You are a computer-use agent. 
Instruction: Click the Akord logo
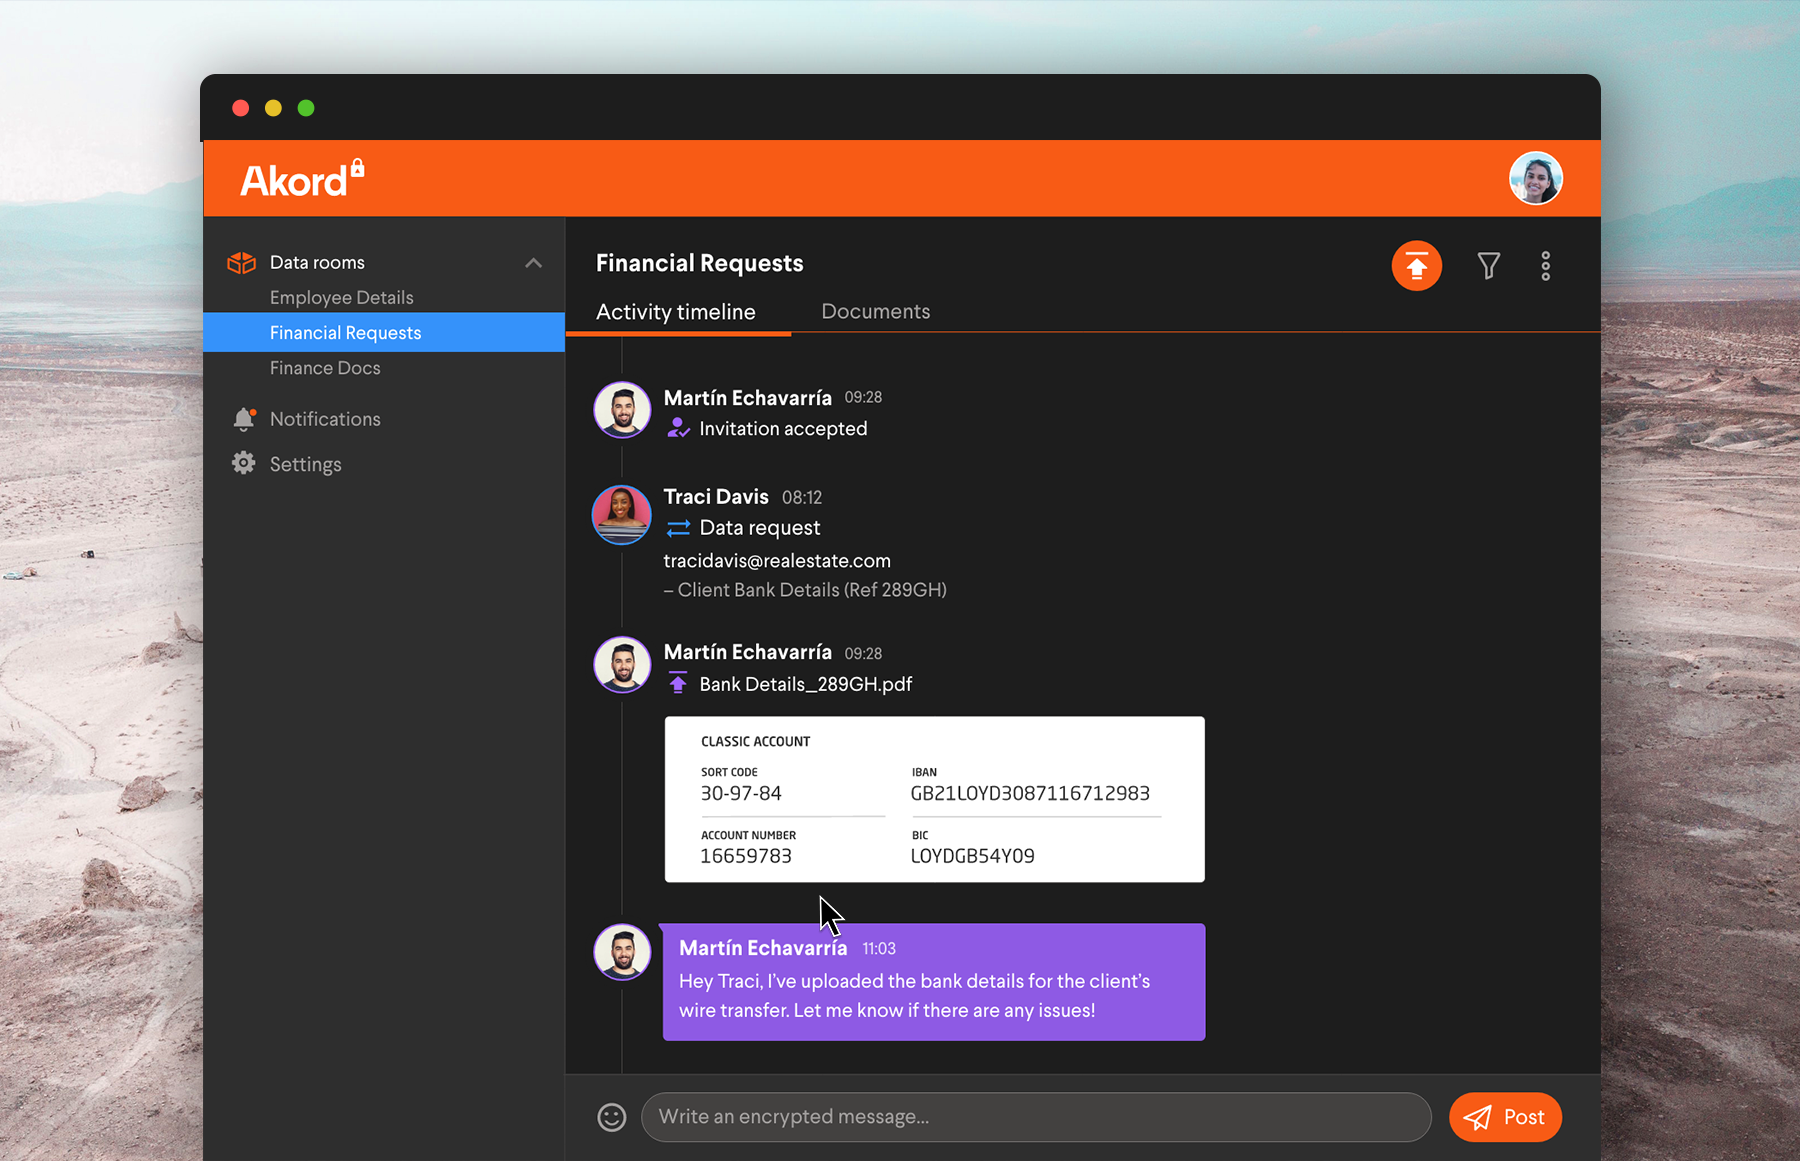302,179
